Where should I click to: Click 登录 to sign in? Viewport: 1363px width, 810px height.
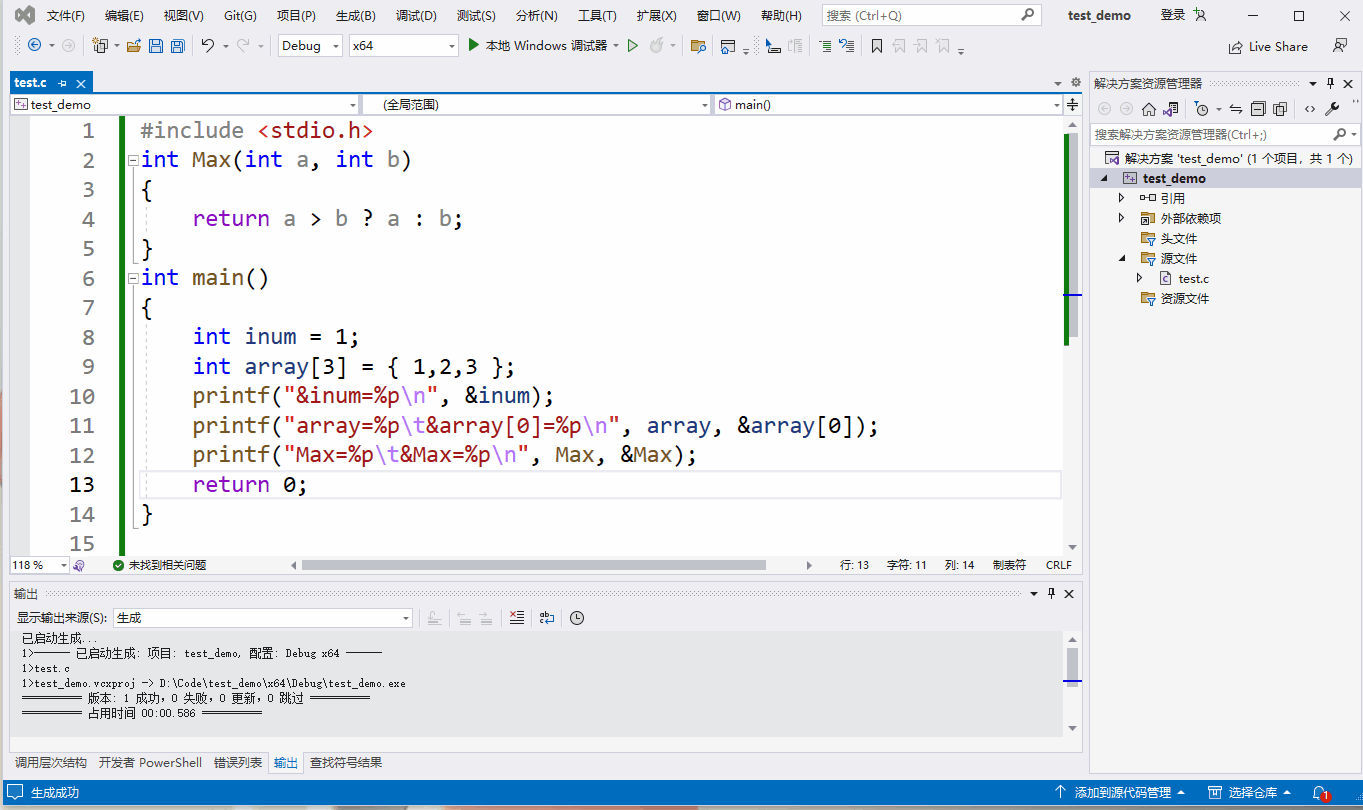tap(1173, 16)
